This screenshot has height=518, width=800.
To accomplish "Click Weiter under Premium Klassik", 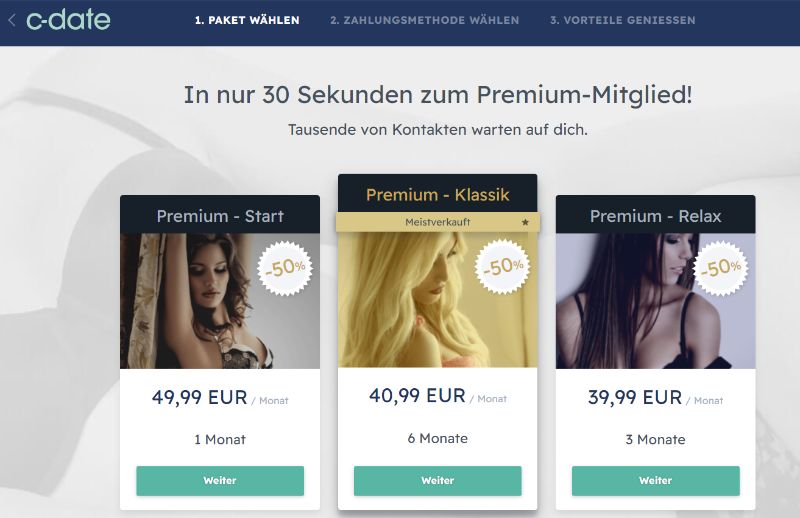I will coord(438,480).
